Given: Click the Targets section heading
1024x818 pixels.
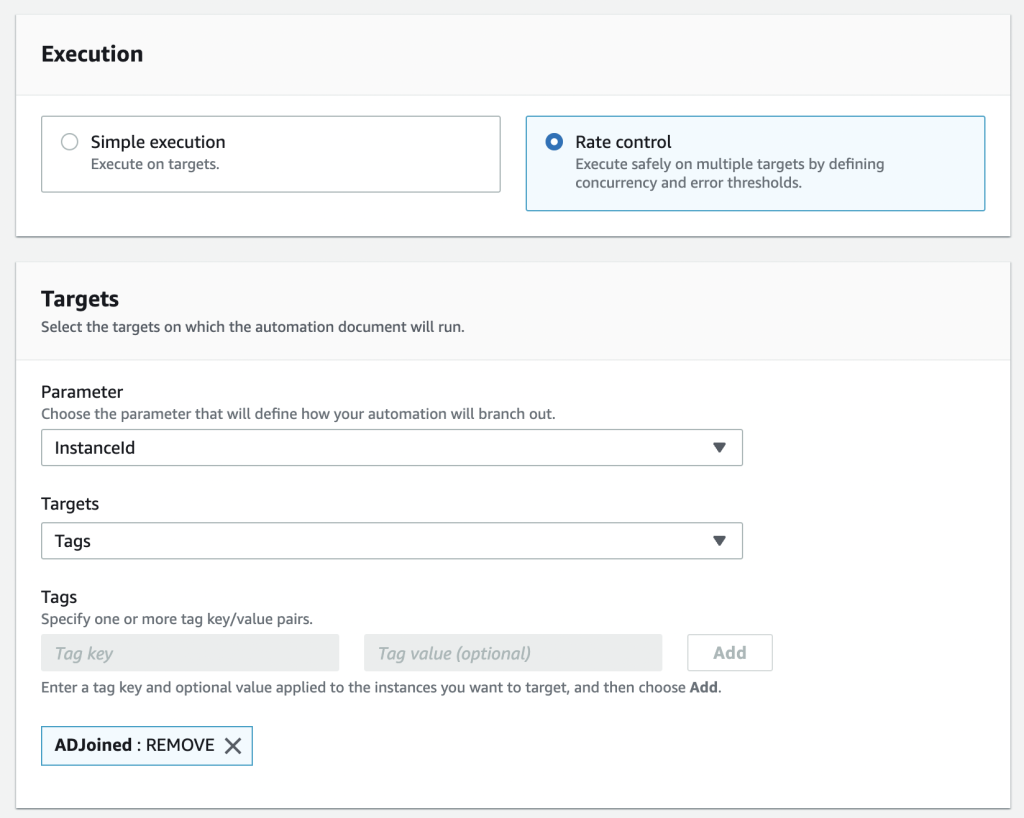Looking at the screenshot, I should click(x=78, y=298).
